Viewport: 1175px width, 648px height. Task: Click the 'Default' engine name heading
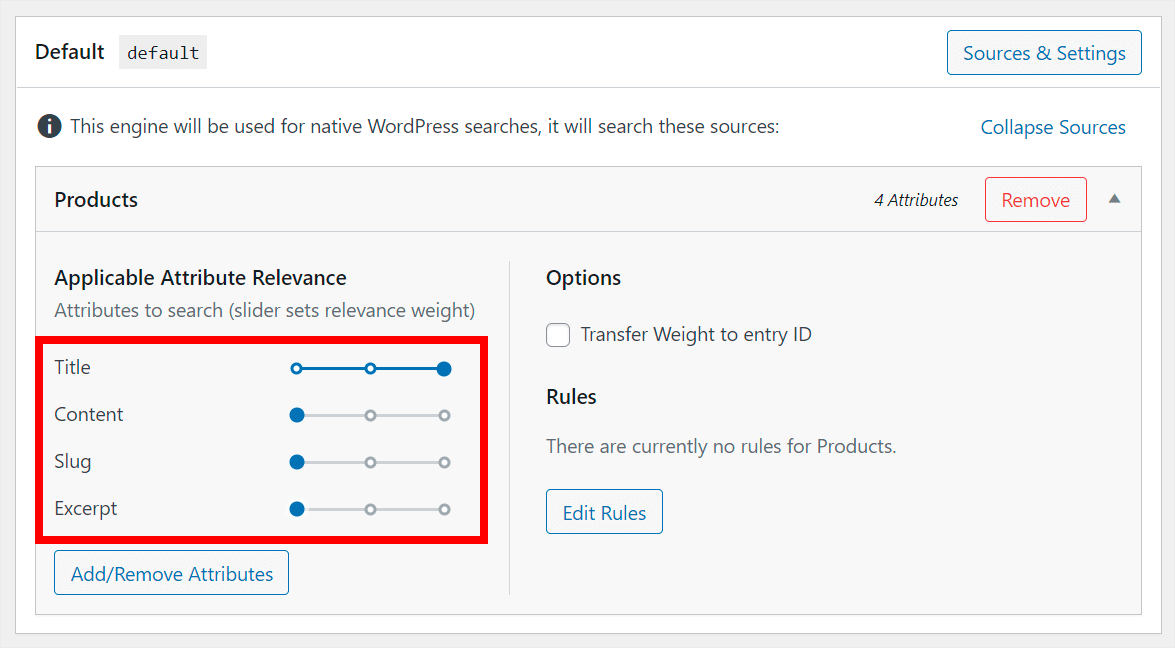pos(70,52)
